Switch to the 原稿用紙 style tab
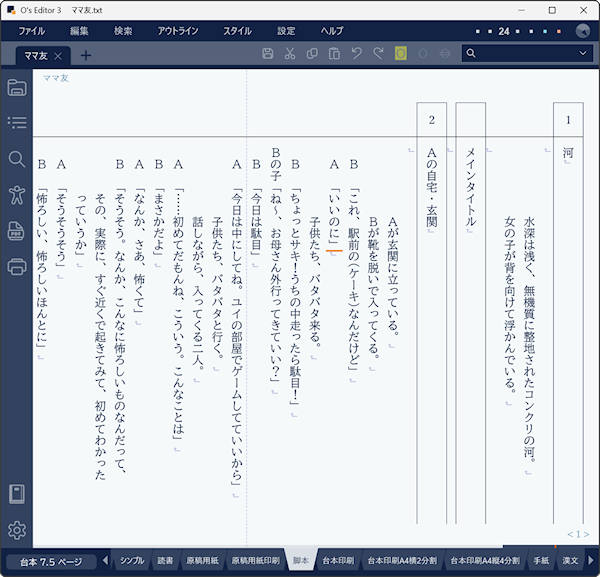The width and height of the screenshot is (600, 577). tap(203, 561)
